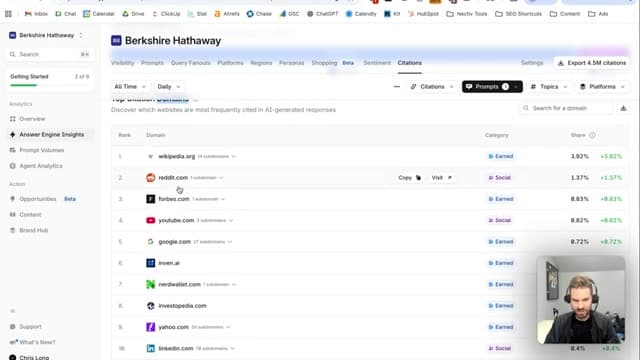This screenshot has width=640, height=360.
Task: Click the download icon beside domain search
Action: coord(623,108)
